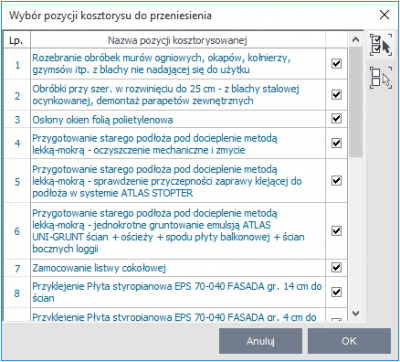Click the deselect all positions icon
Screen dimensions: 400x362
380,77
